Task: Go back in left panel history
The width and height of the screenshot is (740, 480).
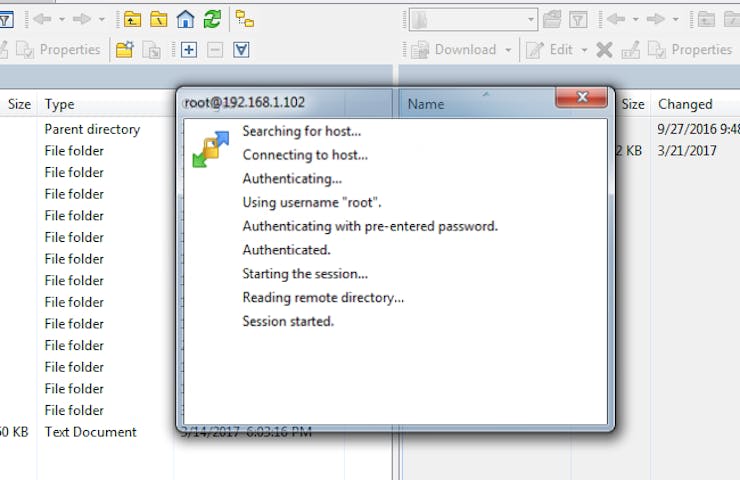Action: (x=43, y=19)
